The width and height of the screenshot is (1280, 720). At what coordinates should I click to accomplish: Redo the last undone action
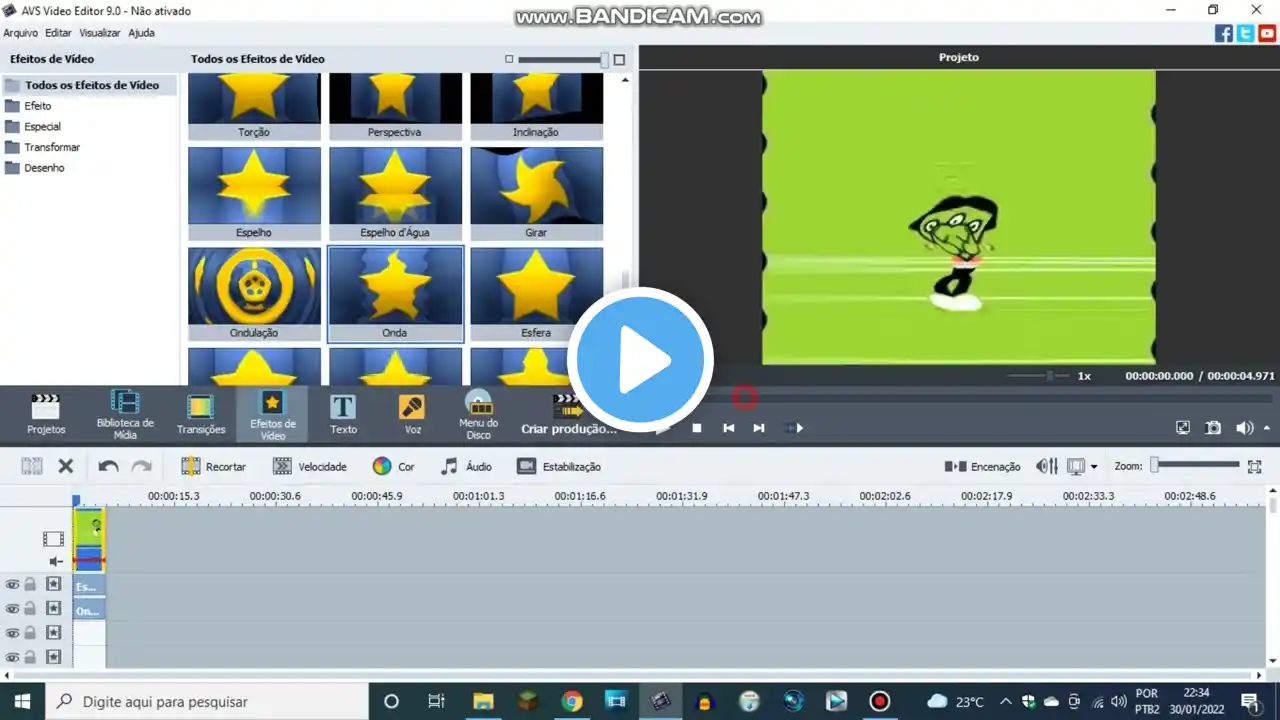tap(142, 466)
